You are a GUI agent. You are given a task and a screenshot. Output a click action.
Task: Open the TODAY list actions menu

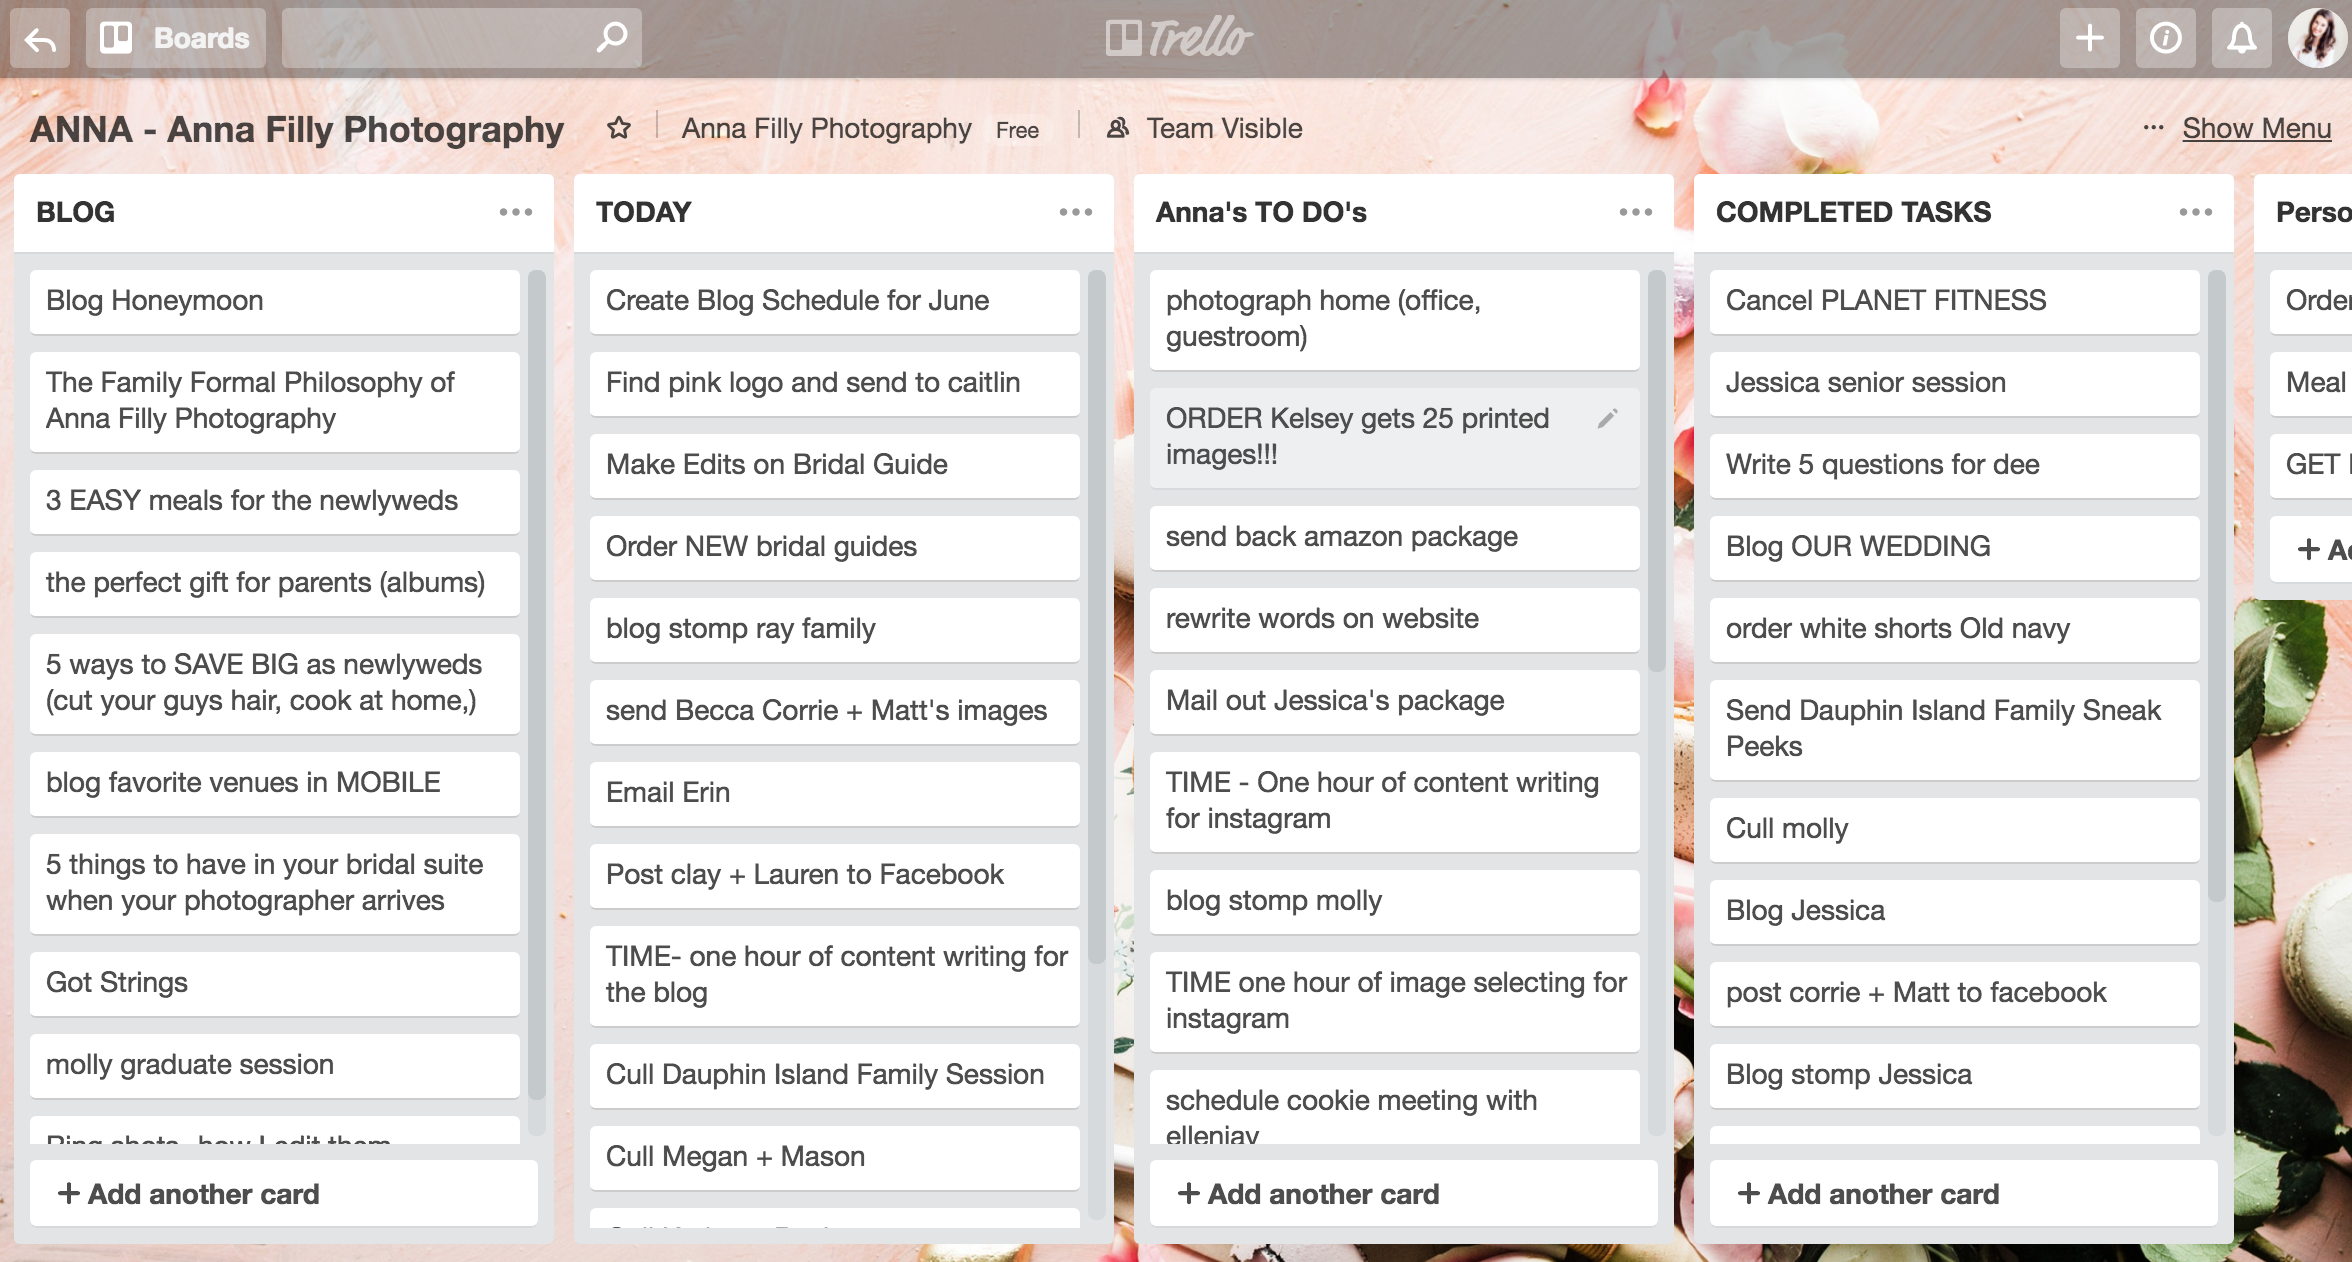click(x=1076, y=212)
